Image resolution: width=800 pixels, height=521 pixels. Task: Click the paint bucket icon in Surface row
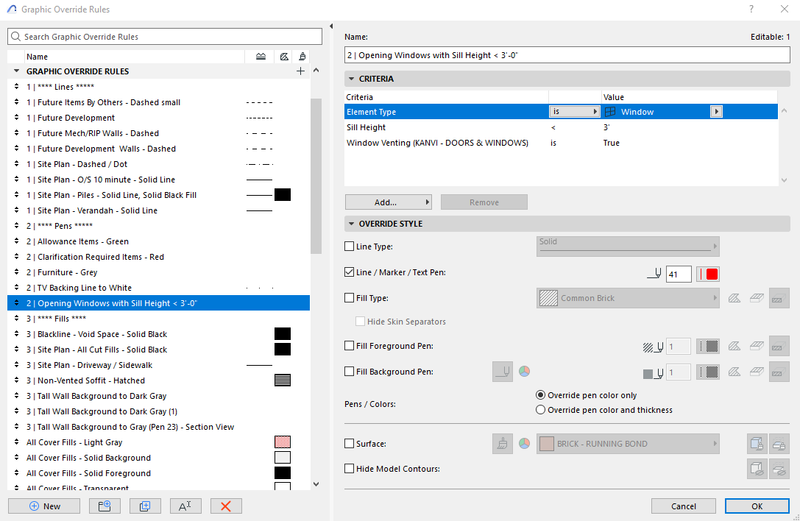[x=503, y=443]
